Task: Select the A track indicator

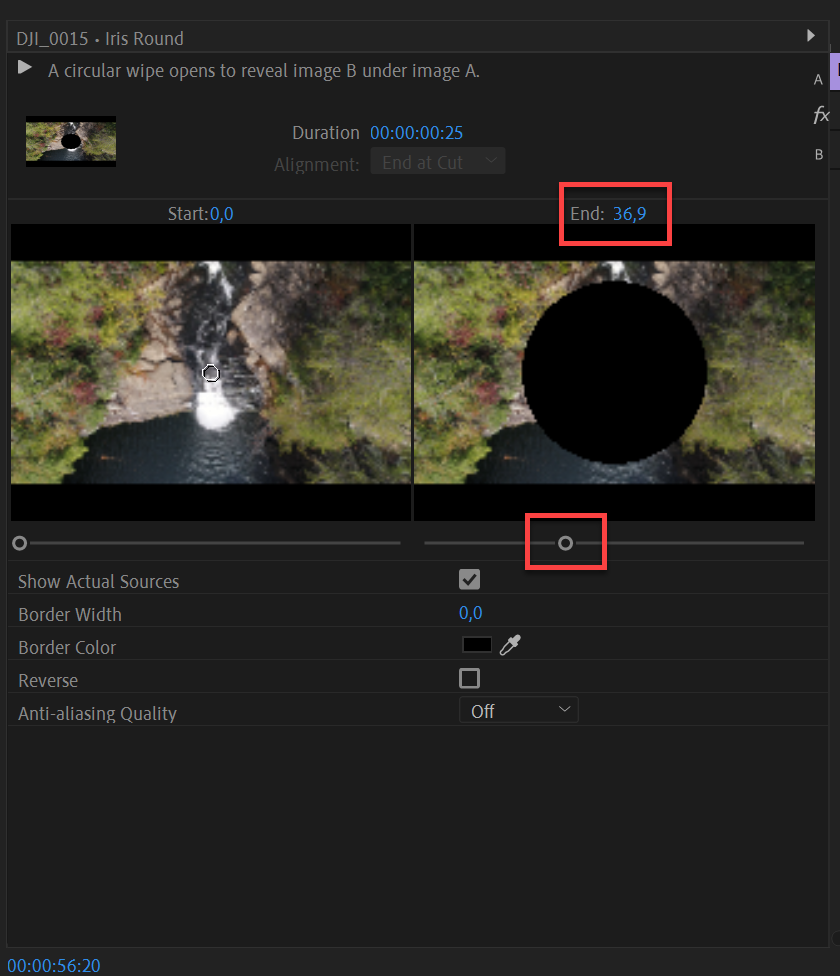Action: [818, 79]
